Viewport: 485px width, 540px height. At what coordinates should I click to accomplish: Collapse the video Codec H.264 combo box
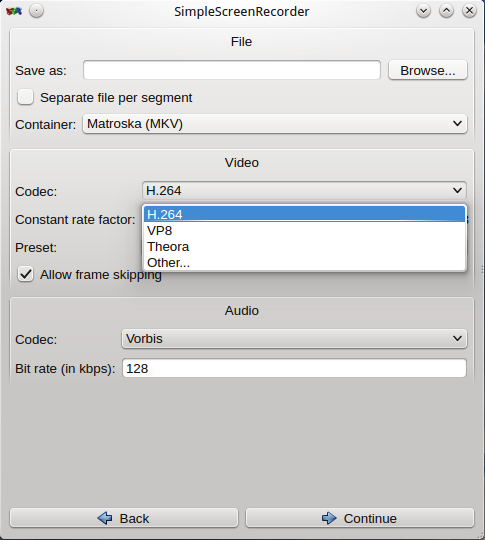[304, 190]
